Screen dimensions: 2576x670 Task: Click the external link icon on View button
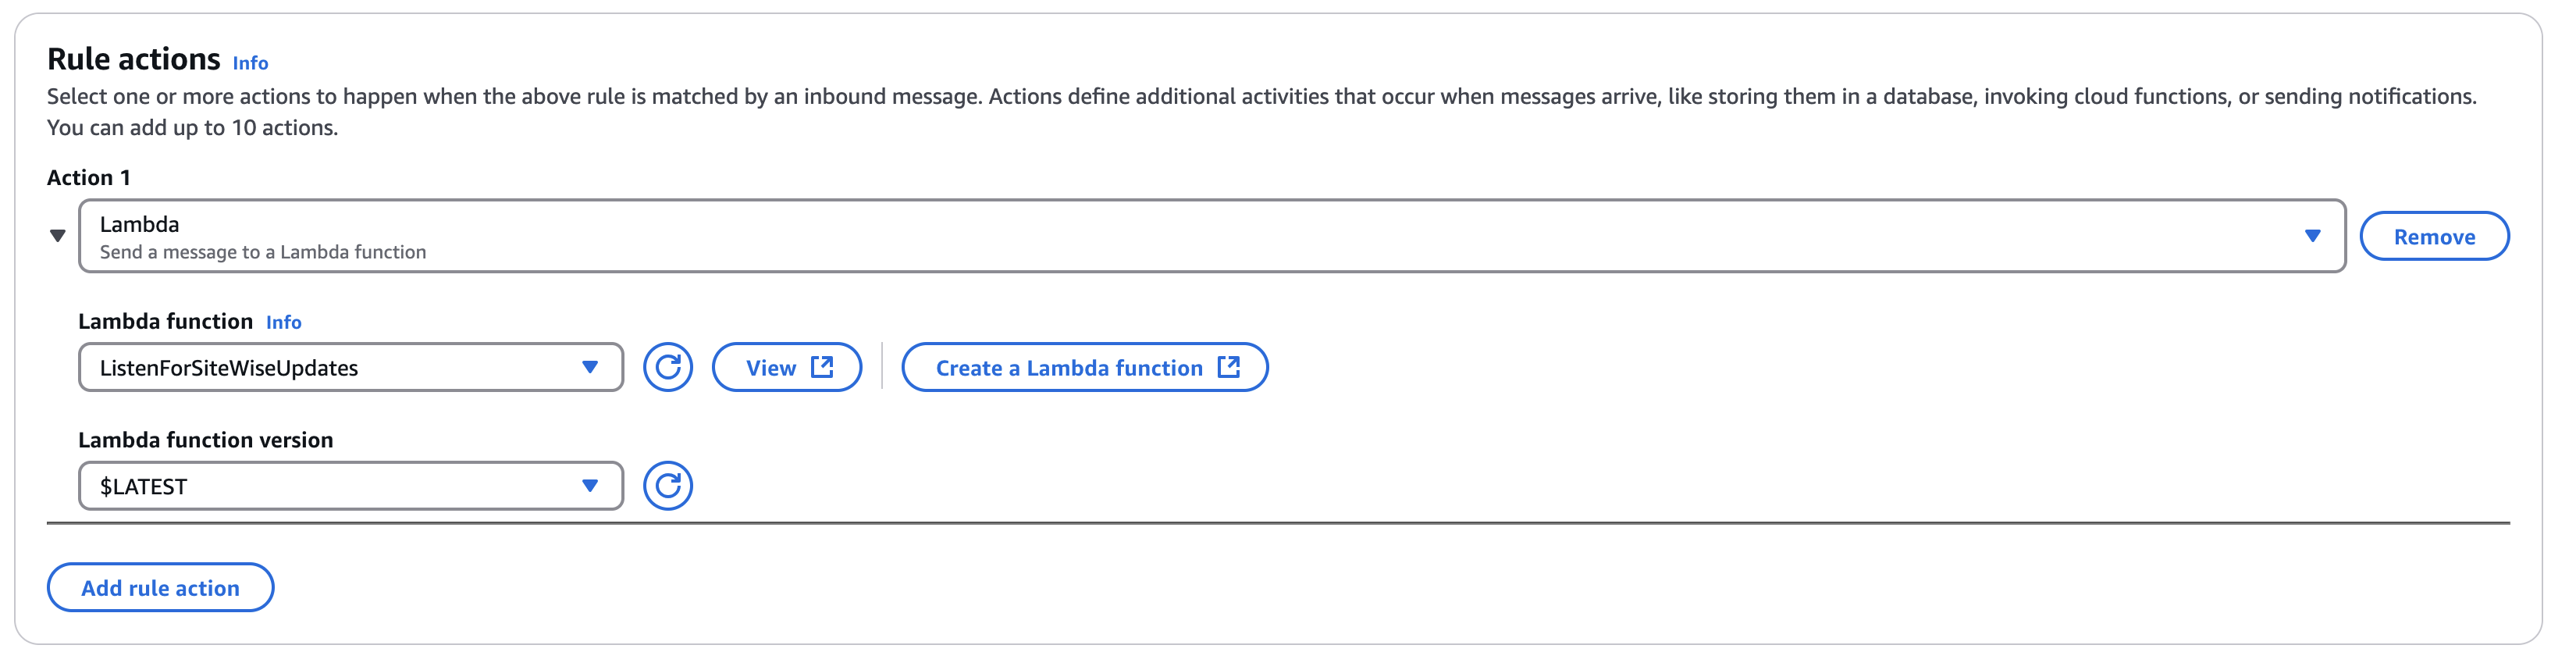click(x=822, y=366)
